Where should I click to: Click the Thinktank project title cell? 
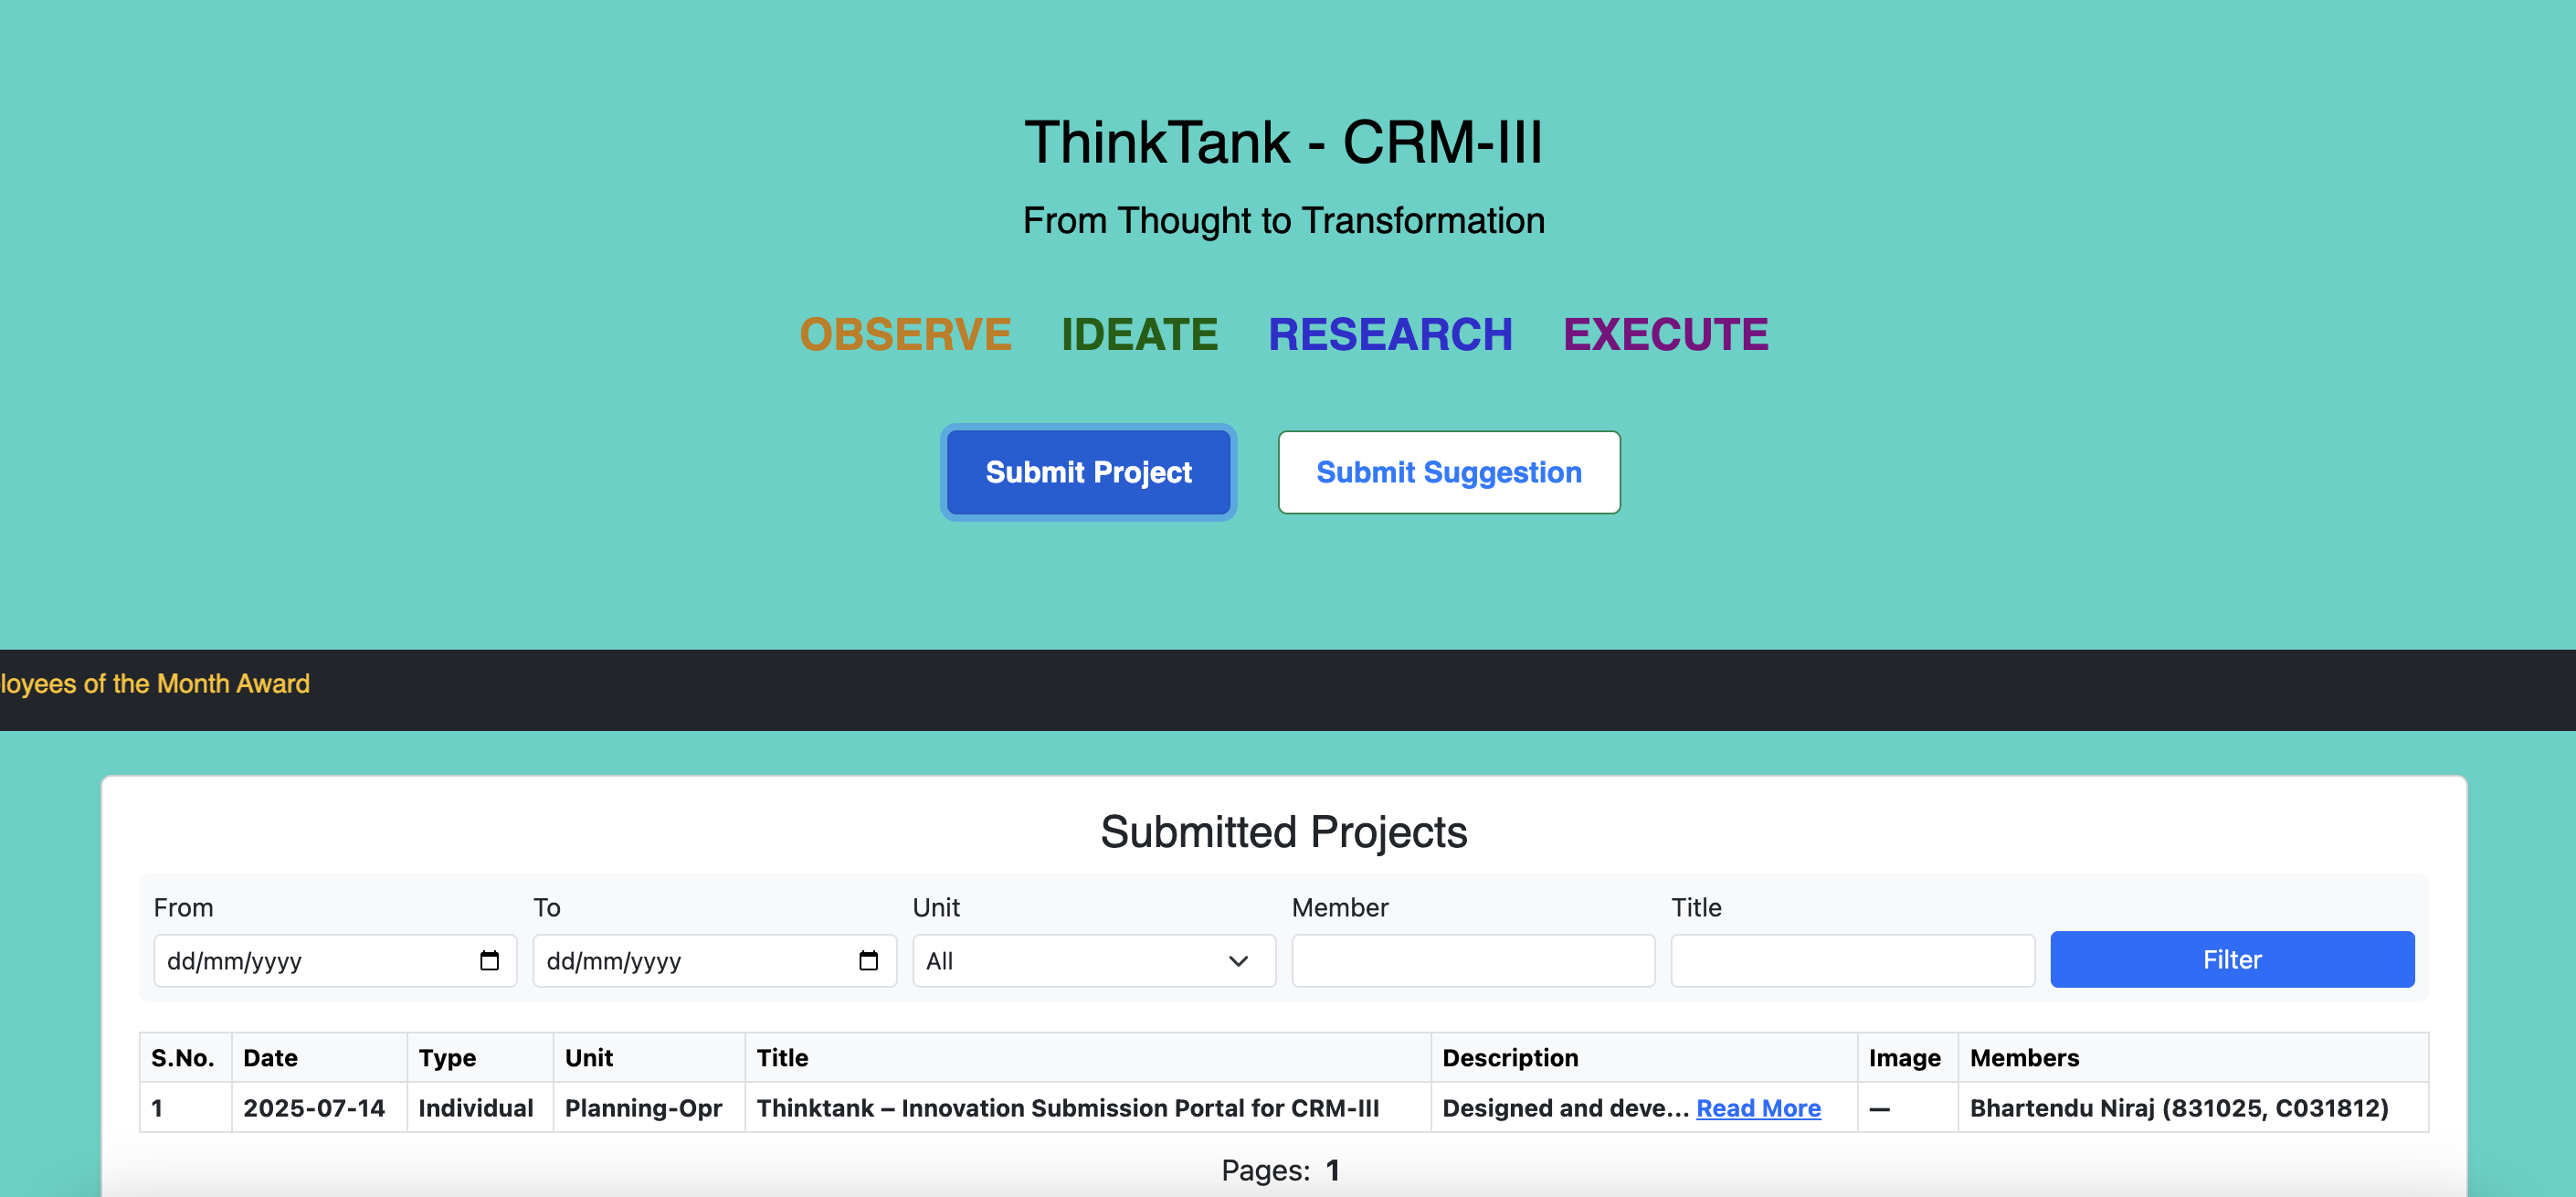click(x=1067, y=1108)
